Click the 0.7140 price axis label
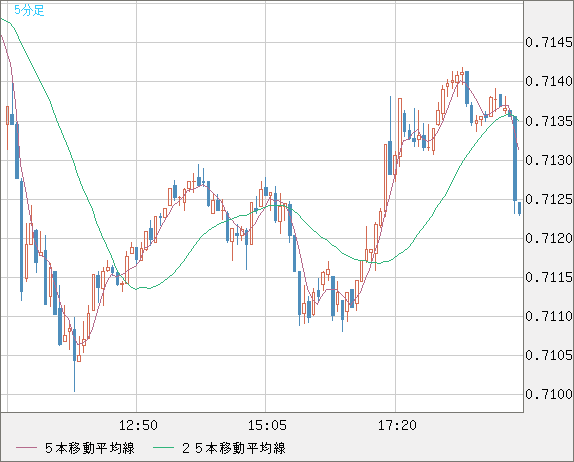Screen dimensions: 574x462 pos(549,81)
